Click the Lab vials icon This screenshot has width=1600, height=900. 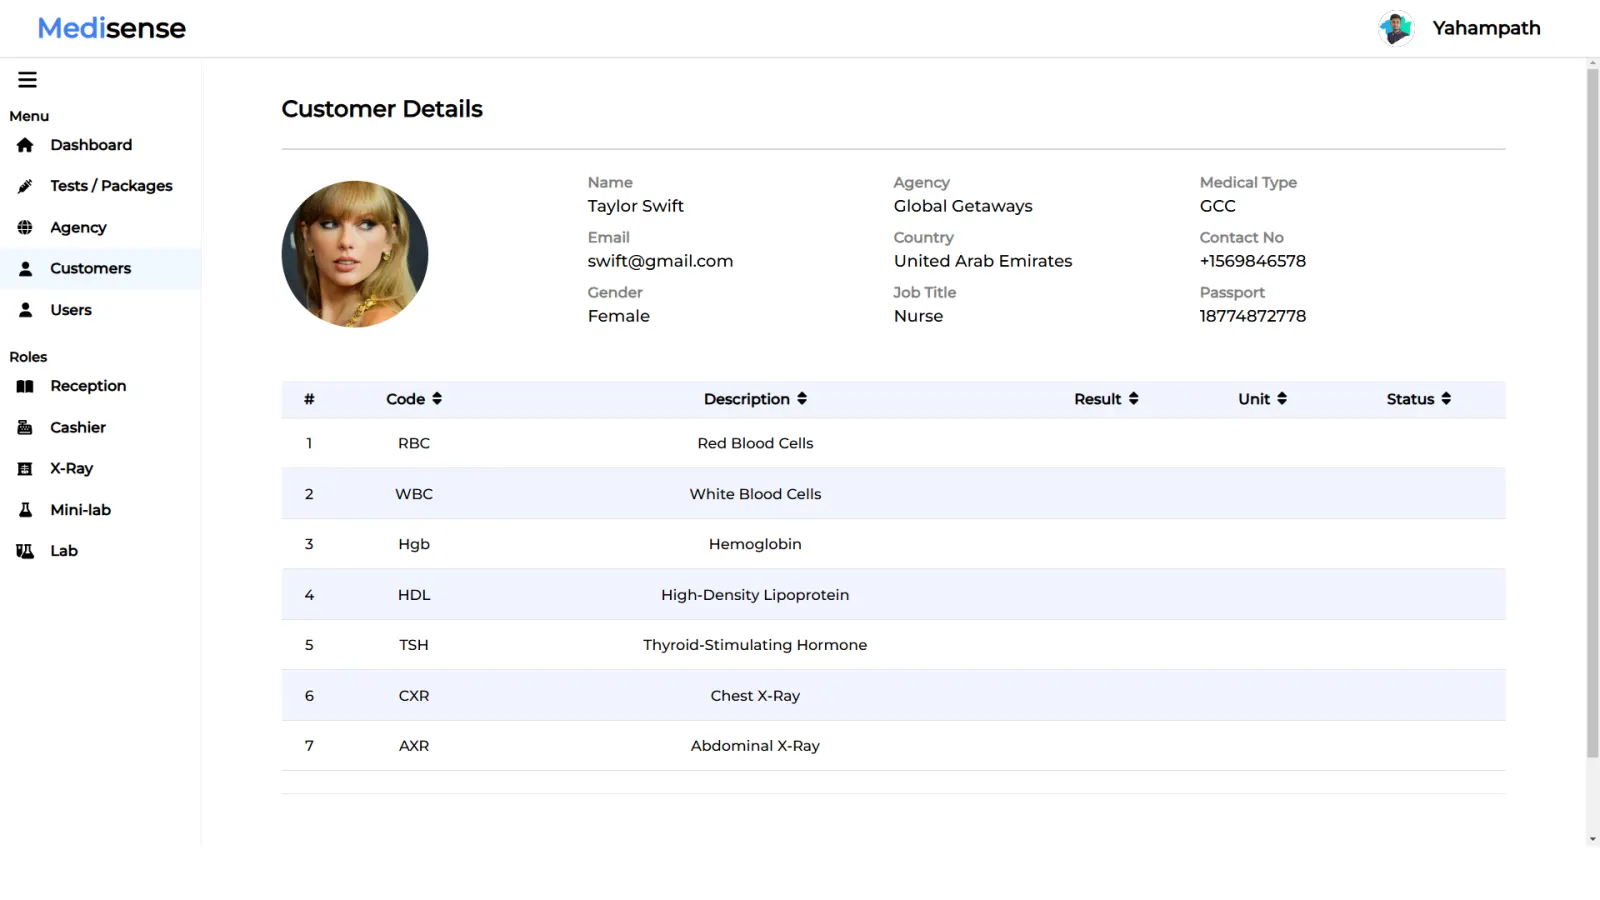pos(25,551)
